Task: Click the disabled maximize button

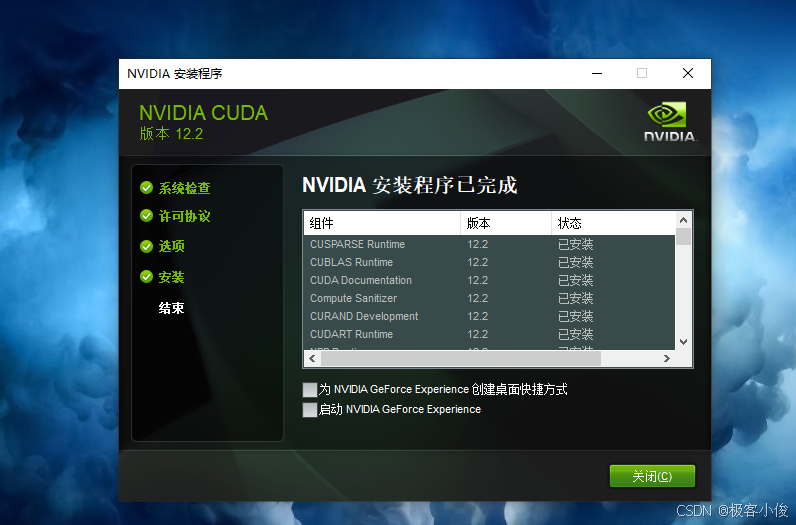Action: (x=642, y=74)
